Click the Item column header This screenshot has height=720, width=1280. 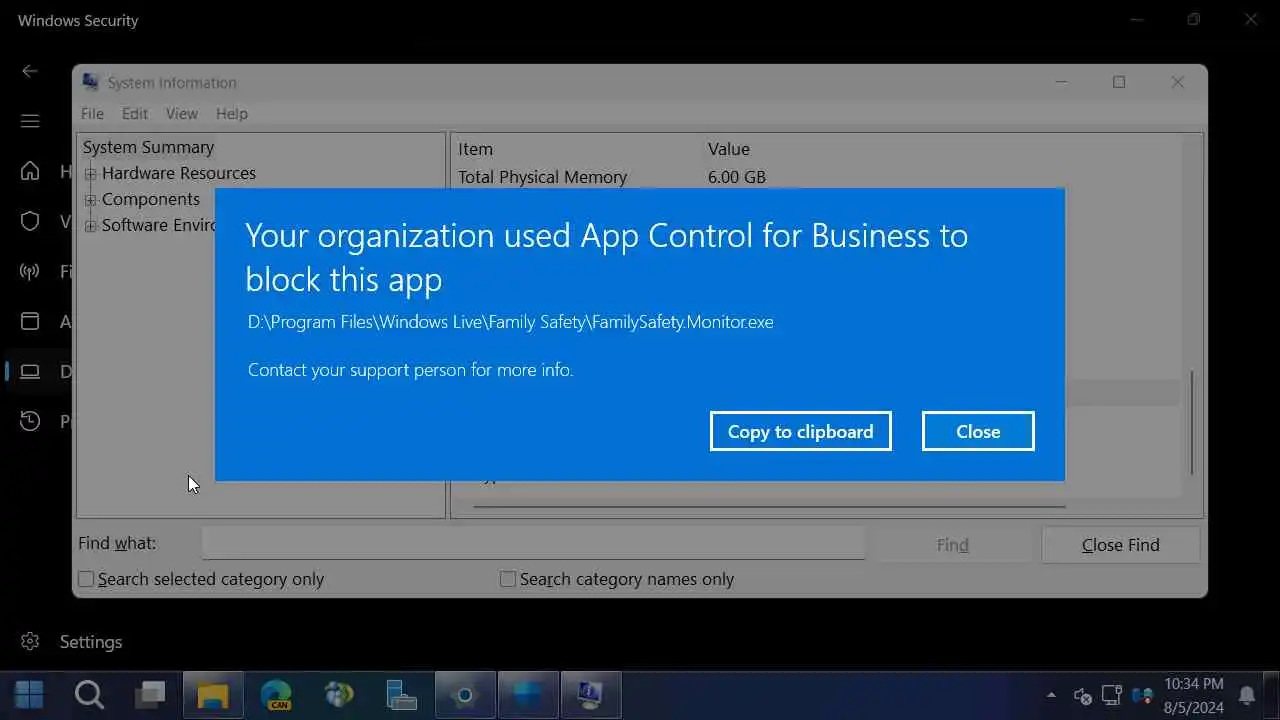(475, 149)
